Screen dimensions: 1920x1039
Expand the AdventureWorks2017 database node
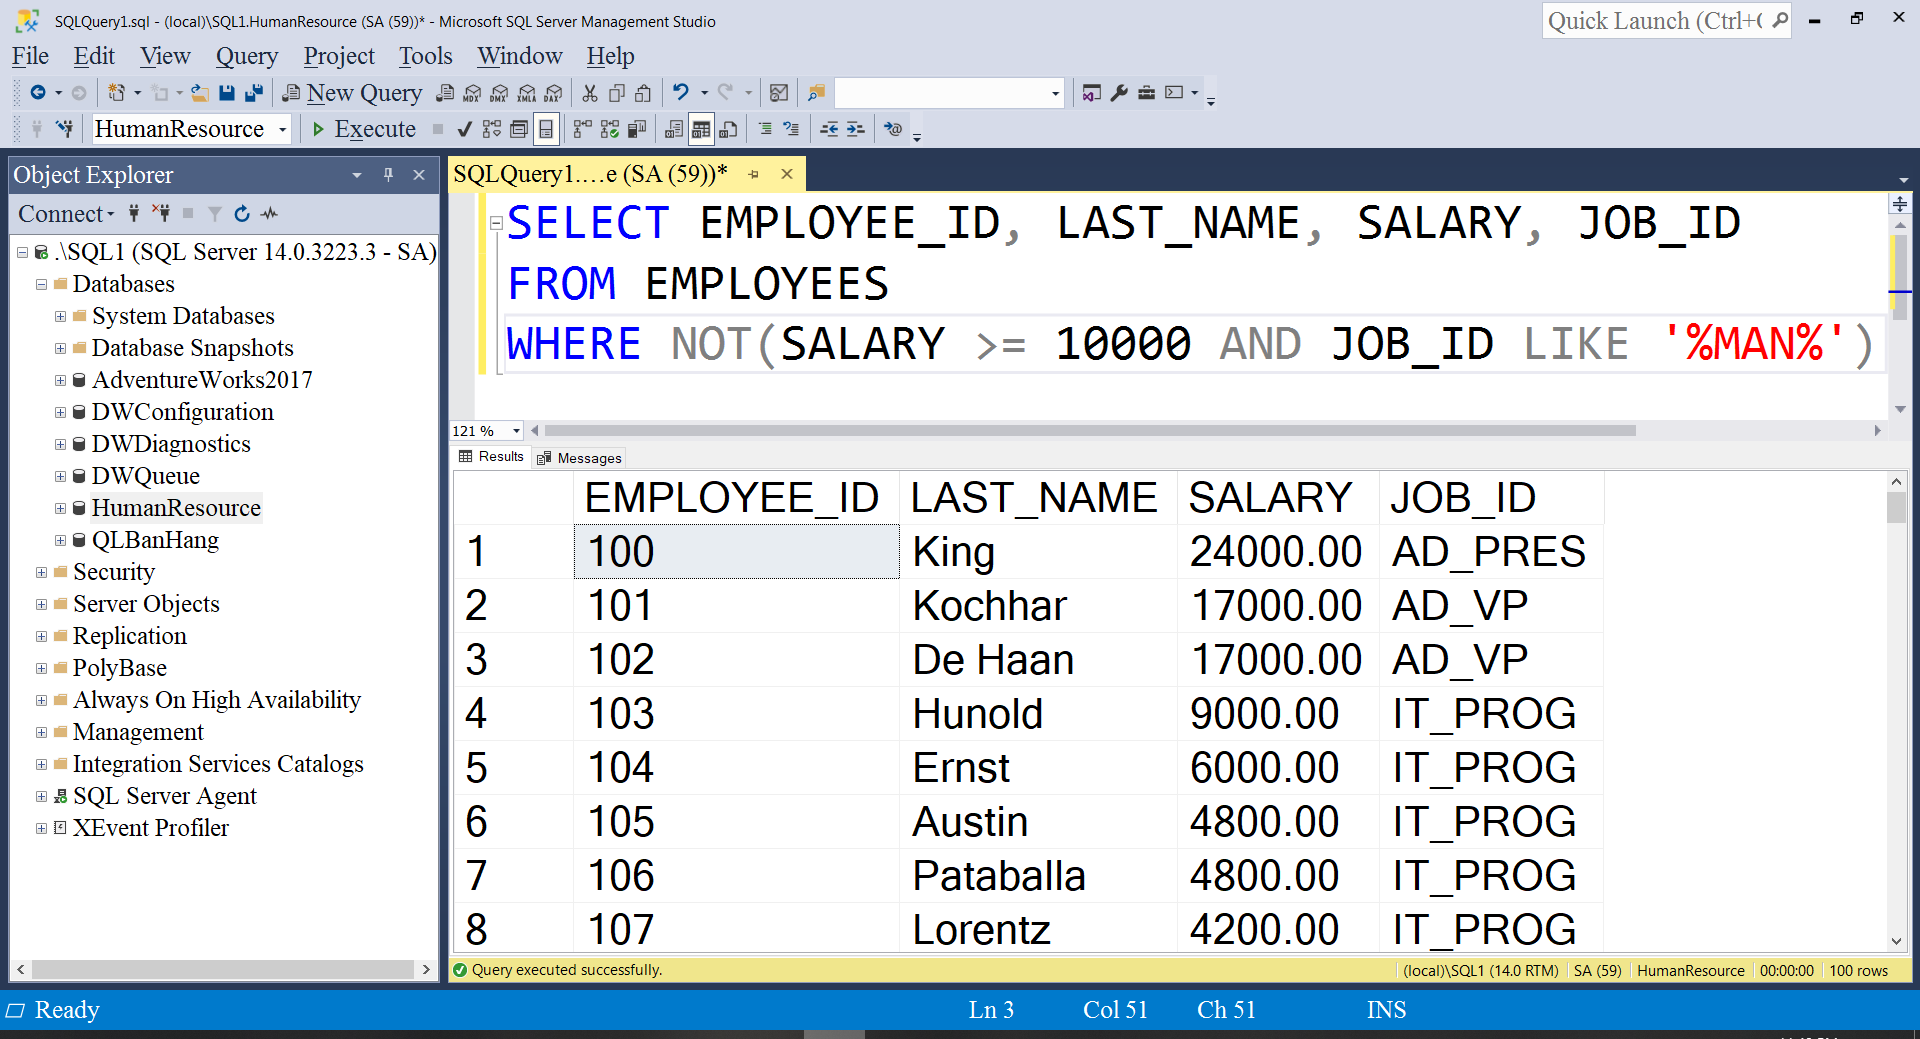(60, 380)
